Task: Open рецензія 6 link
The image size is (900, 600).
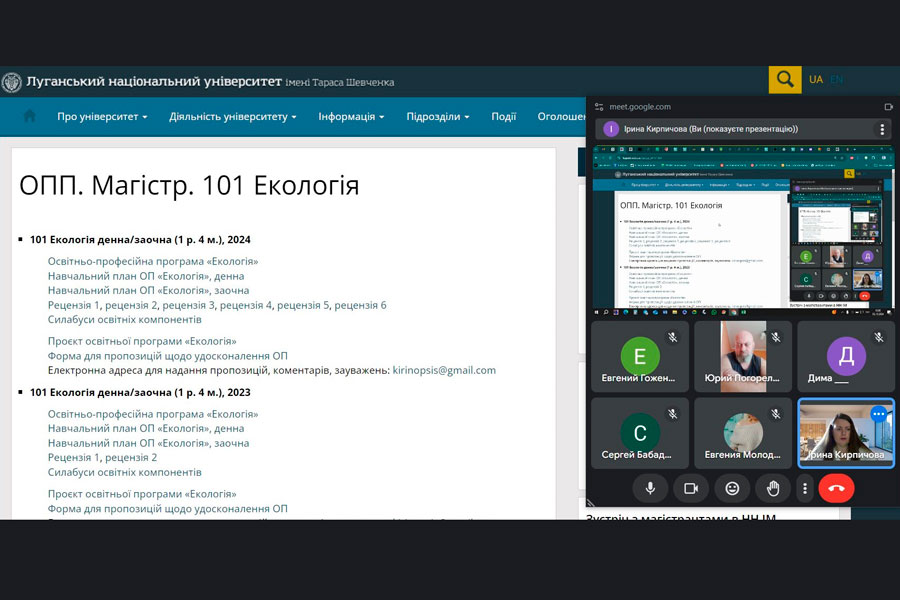Action: coord(360,305)
